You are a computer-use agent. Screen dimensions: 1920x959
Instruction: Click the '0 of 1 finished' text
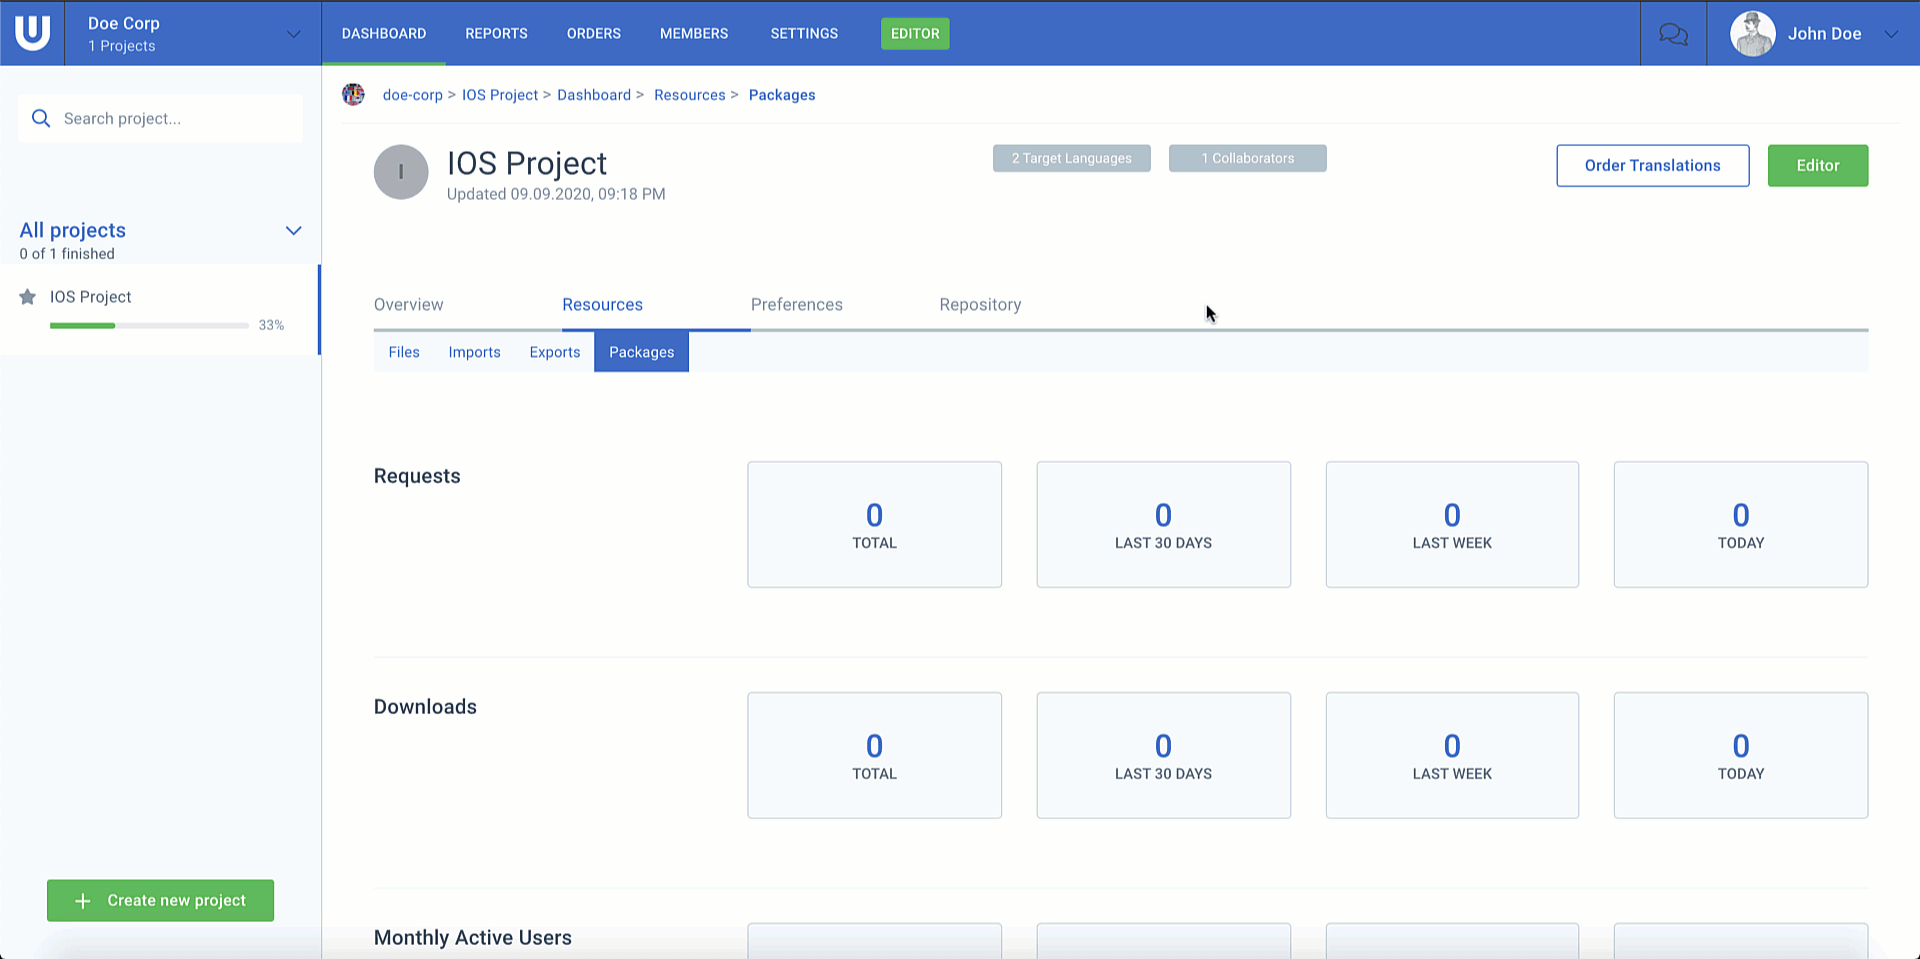coord(67,254)
